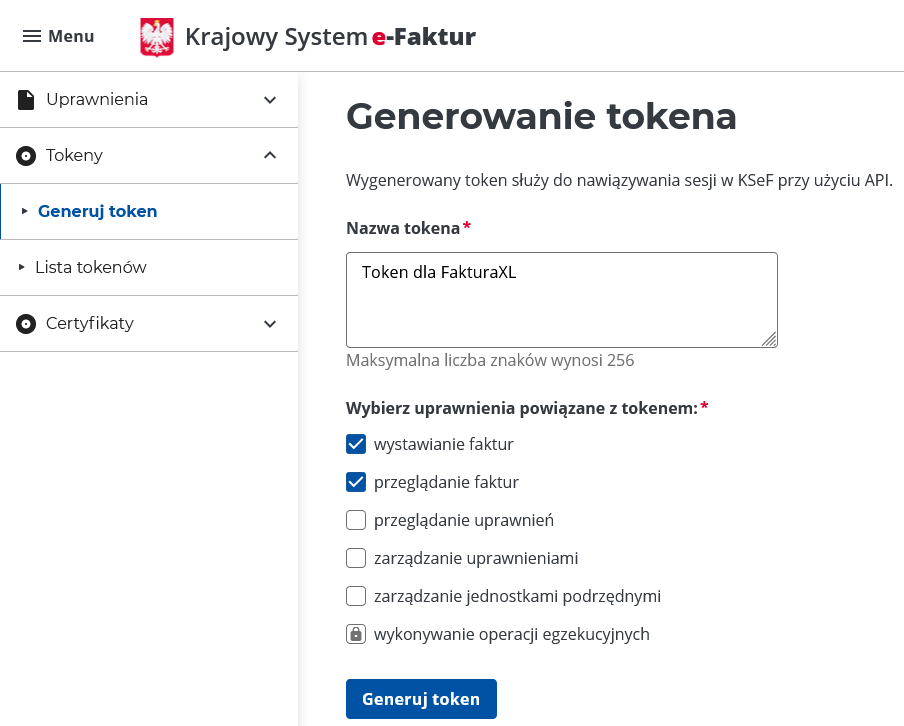Collapse the Tokeny section
Image resolution: width=904 pixels, height=726 pixels.
tap(268, 155)
